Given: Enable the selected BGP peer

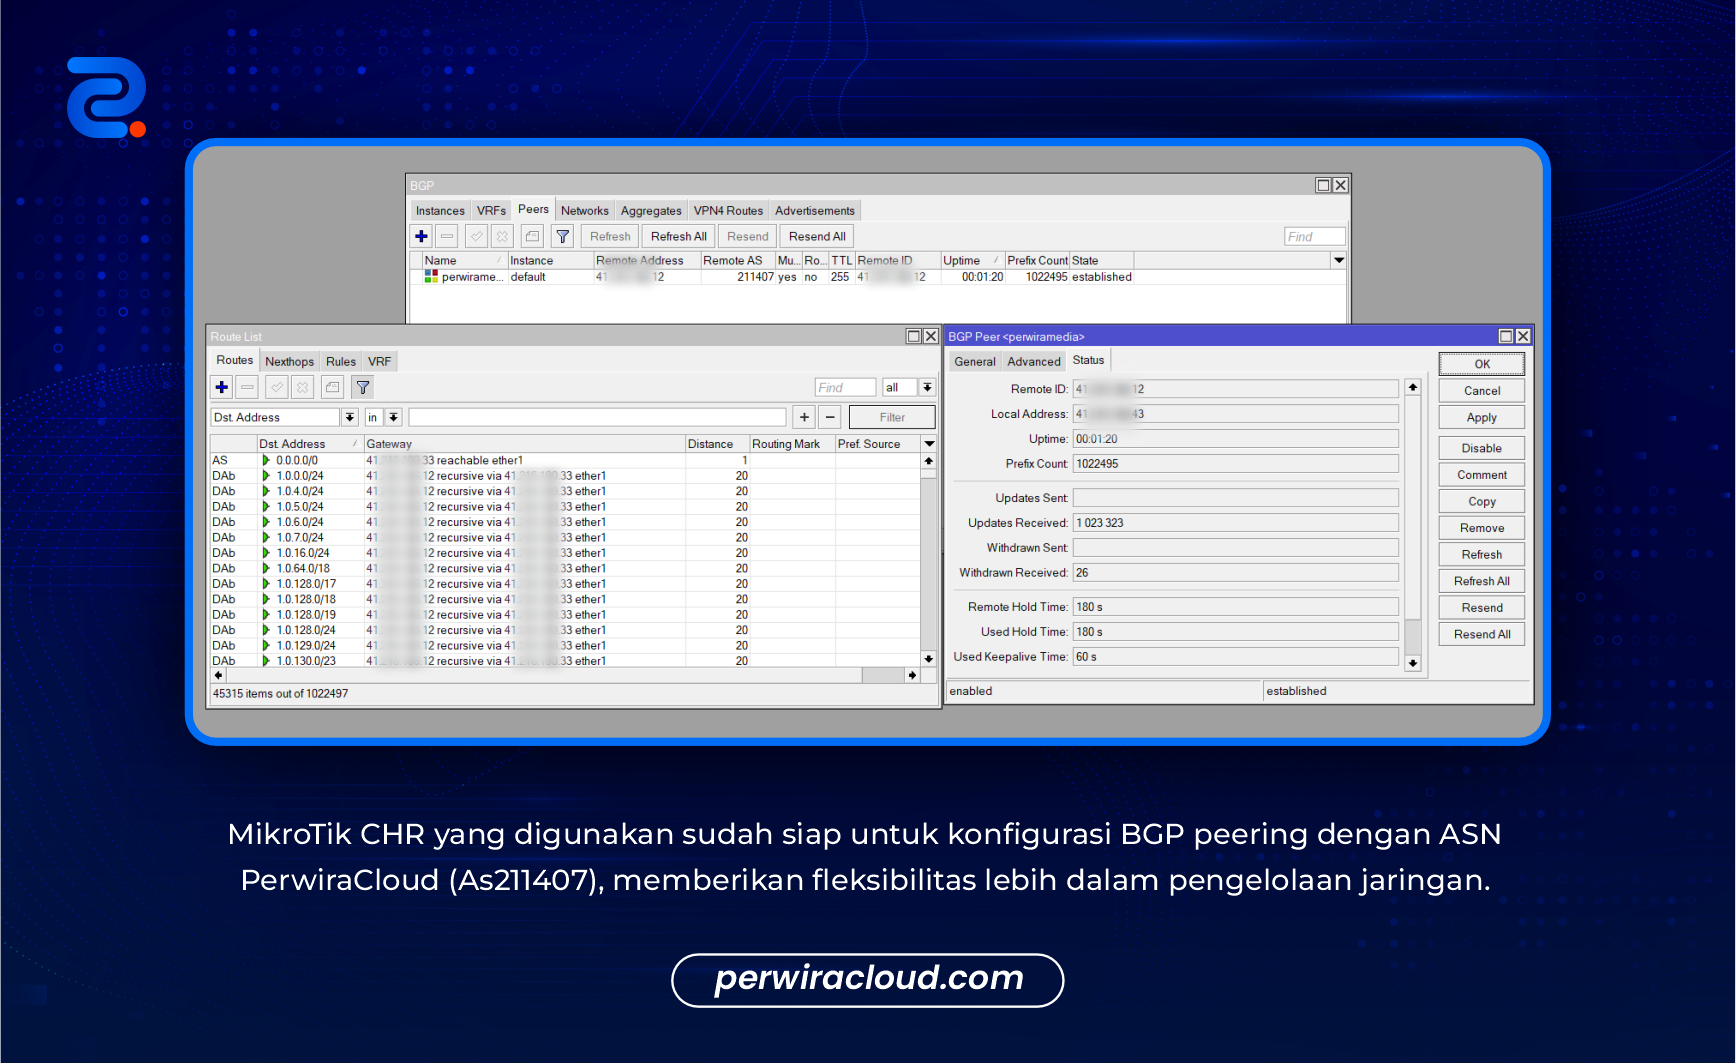Looking at the screenshot, I should [476, 236].
